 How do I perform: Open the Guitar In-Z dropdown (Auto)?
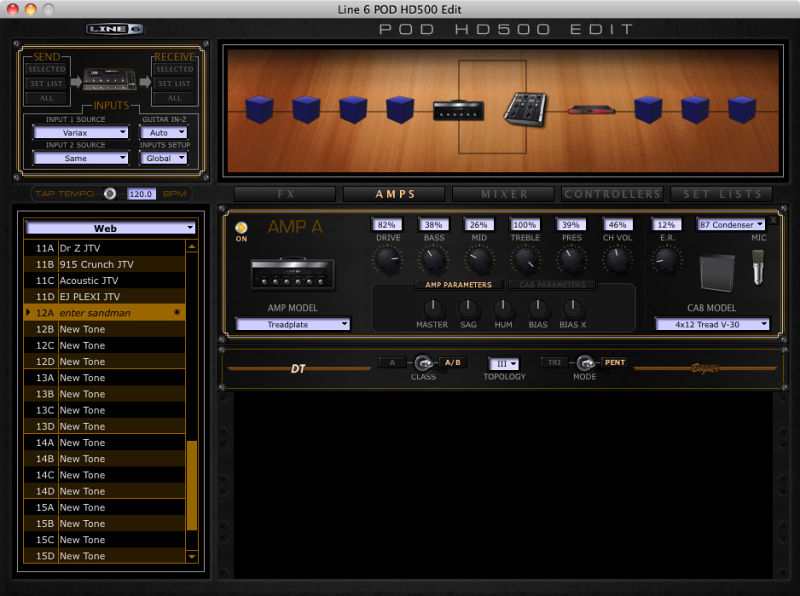(x=164, y=133)
